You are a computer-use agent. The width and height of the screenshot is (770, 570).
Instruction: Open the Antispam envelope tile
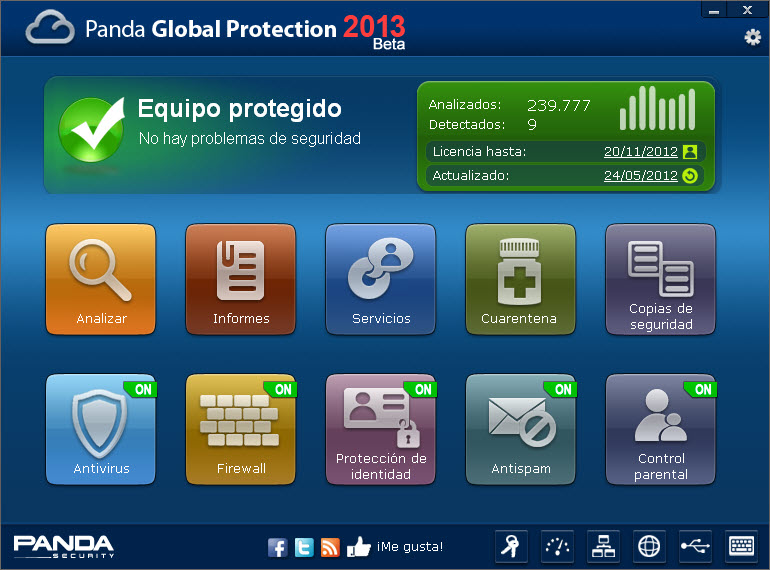(521, 430)
